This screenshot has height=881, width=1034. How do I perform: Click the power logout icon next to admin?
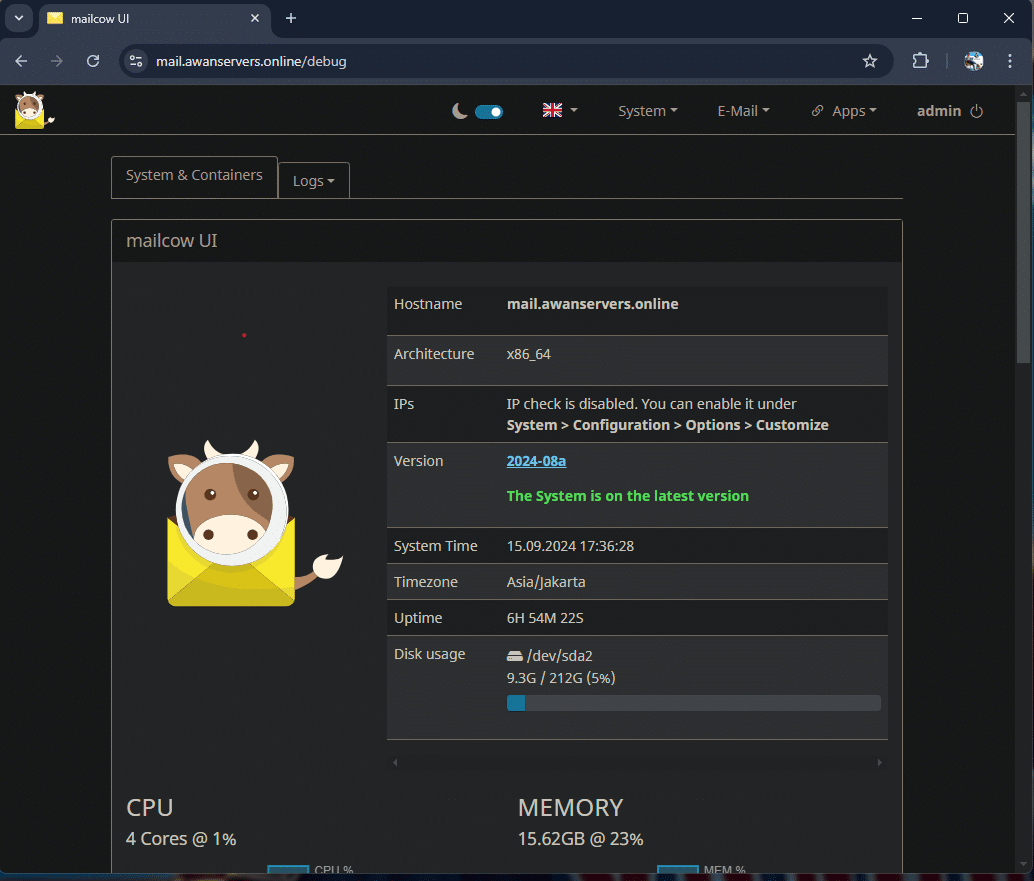(x=977, y=110)
